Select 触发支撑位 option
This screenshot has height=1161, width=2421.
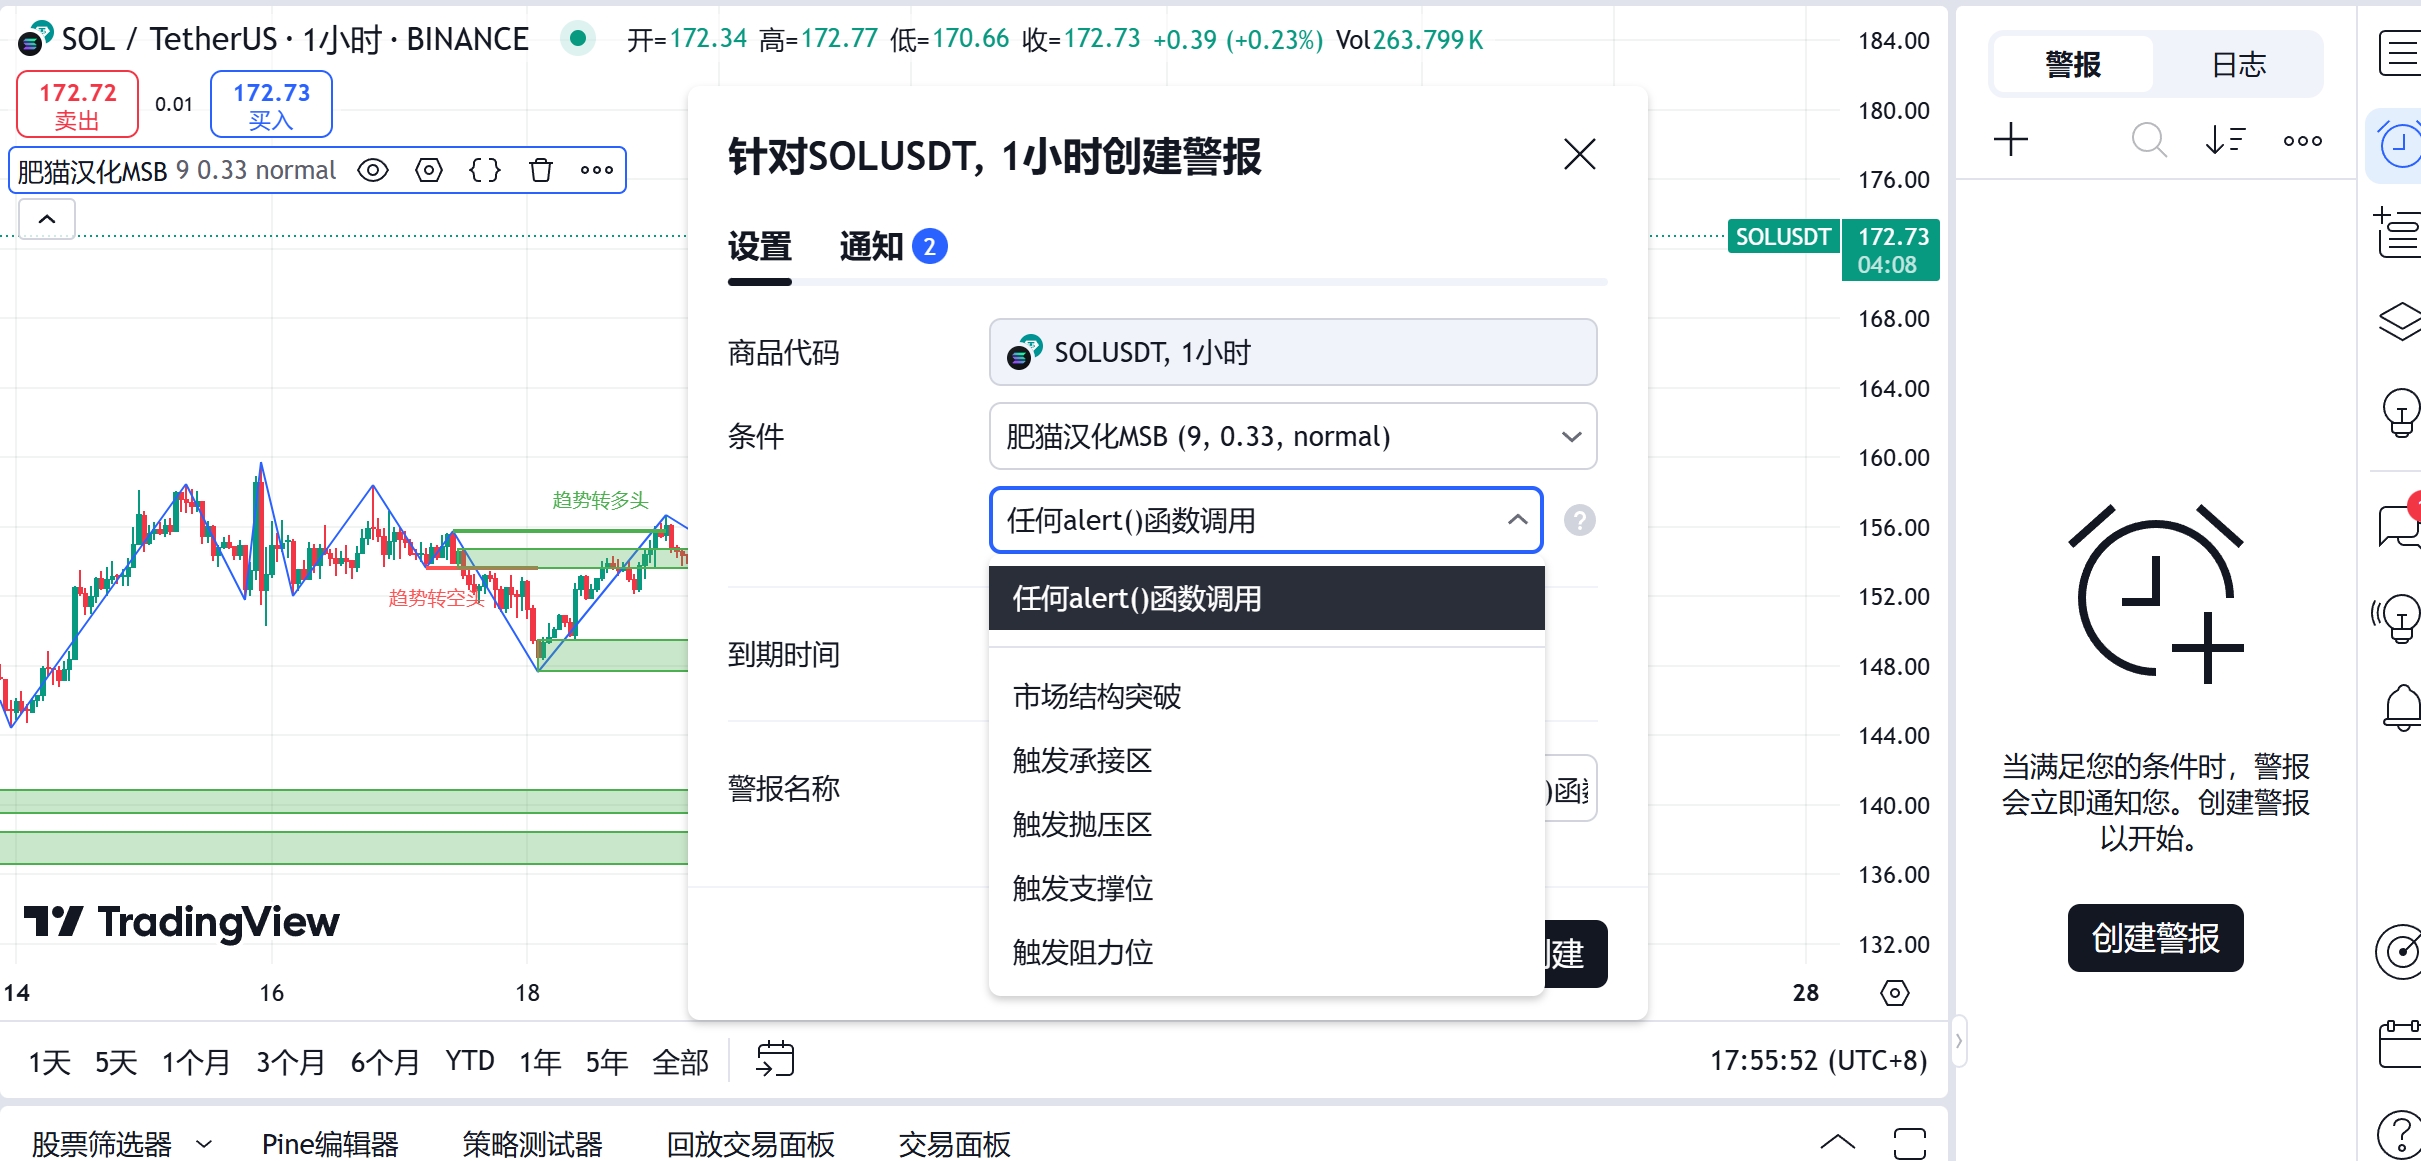click(x=1266, y=888)
